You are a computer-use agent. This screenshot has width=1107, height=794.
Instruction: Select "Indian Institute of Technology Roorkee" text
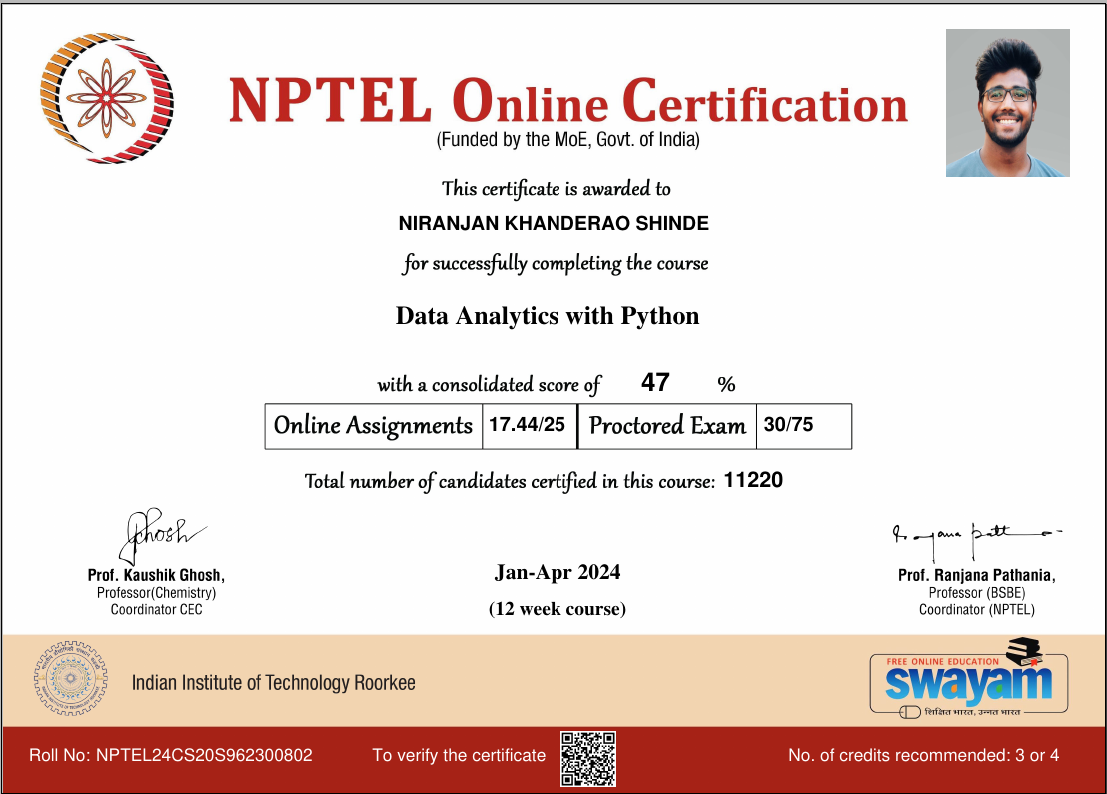(x=274, y=683)
